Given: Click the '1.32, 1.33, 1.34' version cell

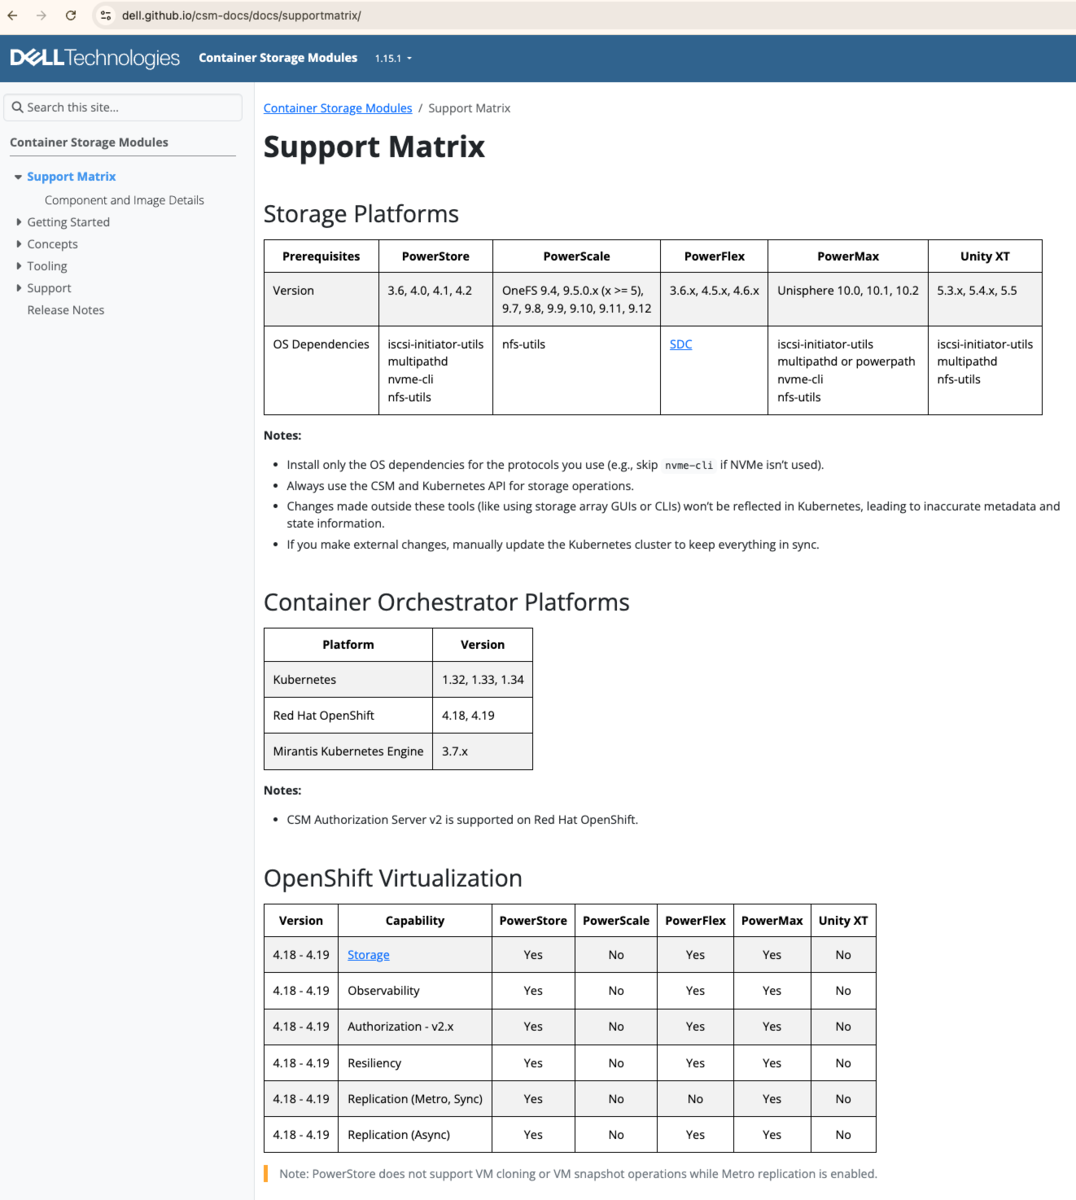Looking at the screenshot, I should 482,680.
